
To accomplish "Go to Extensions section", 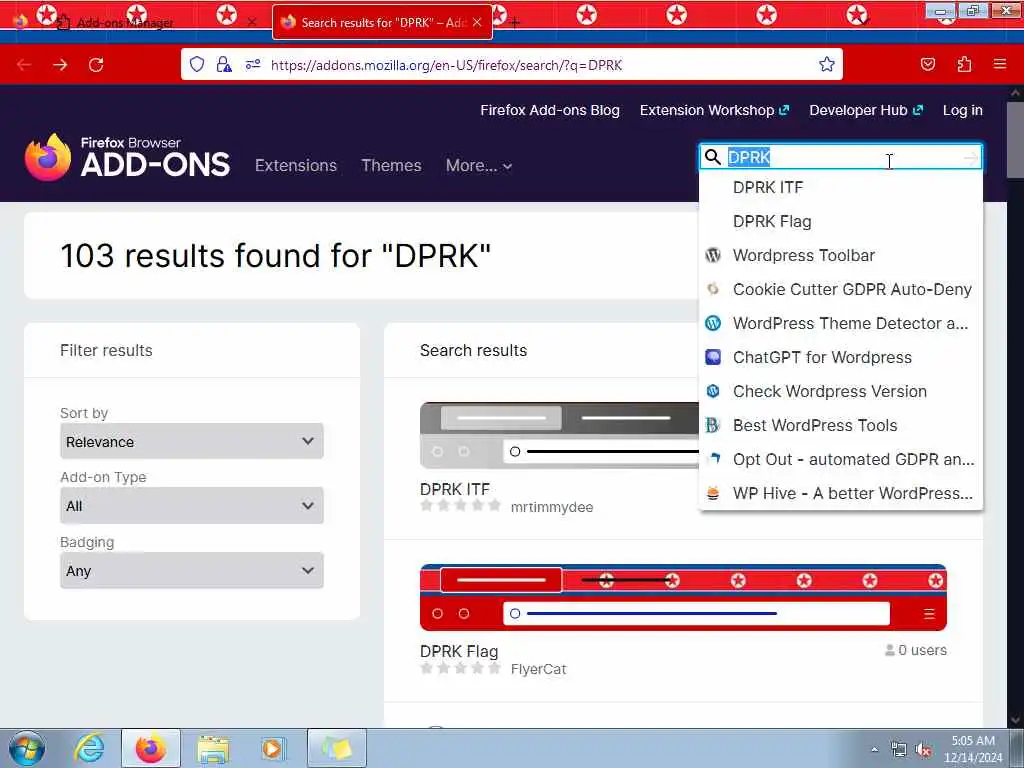I will [x=296, y=165].
